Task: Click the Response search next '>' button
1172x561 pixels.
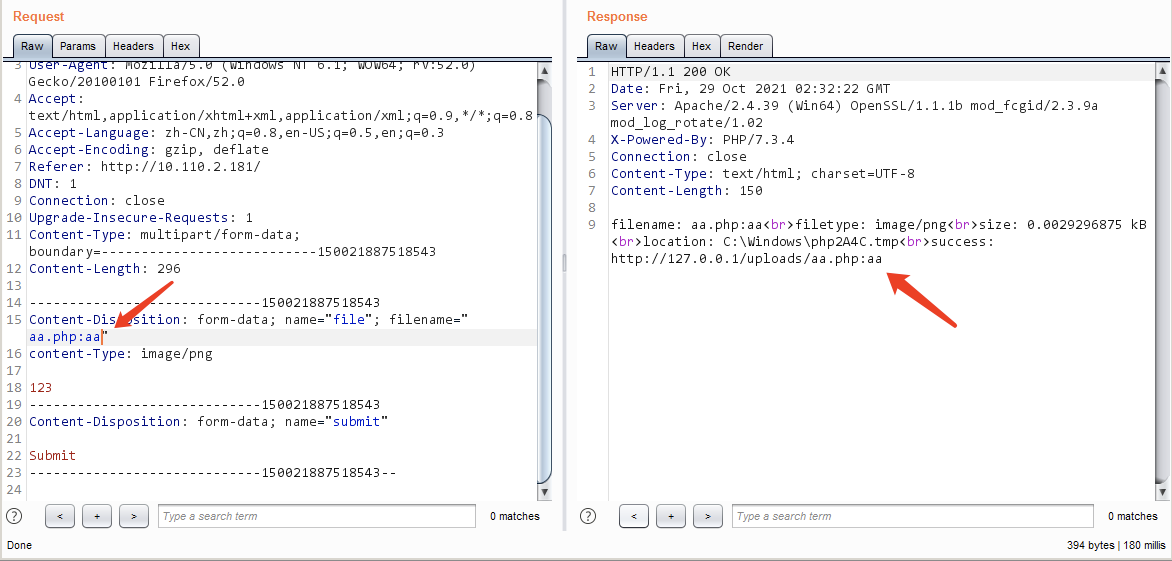Action: [x=708, y=516]
